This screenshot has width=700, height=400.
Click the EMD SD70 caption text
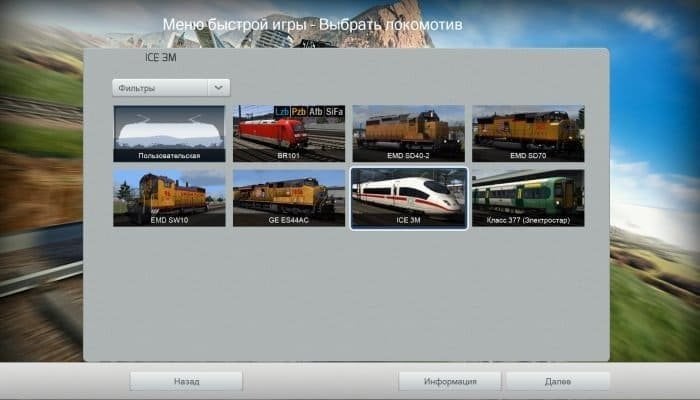pyautogui.click(x=527, y=156)
